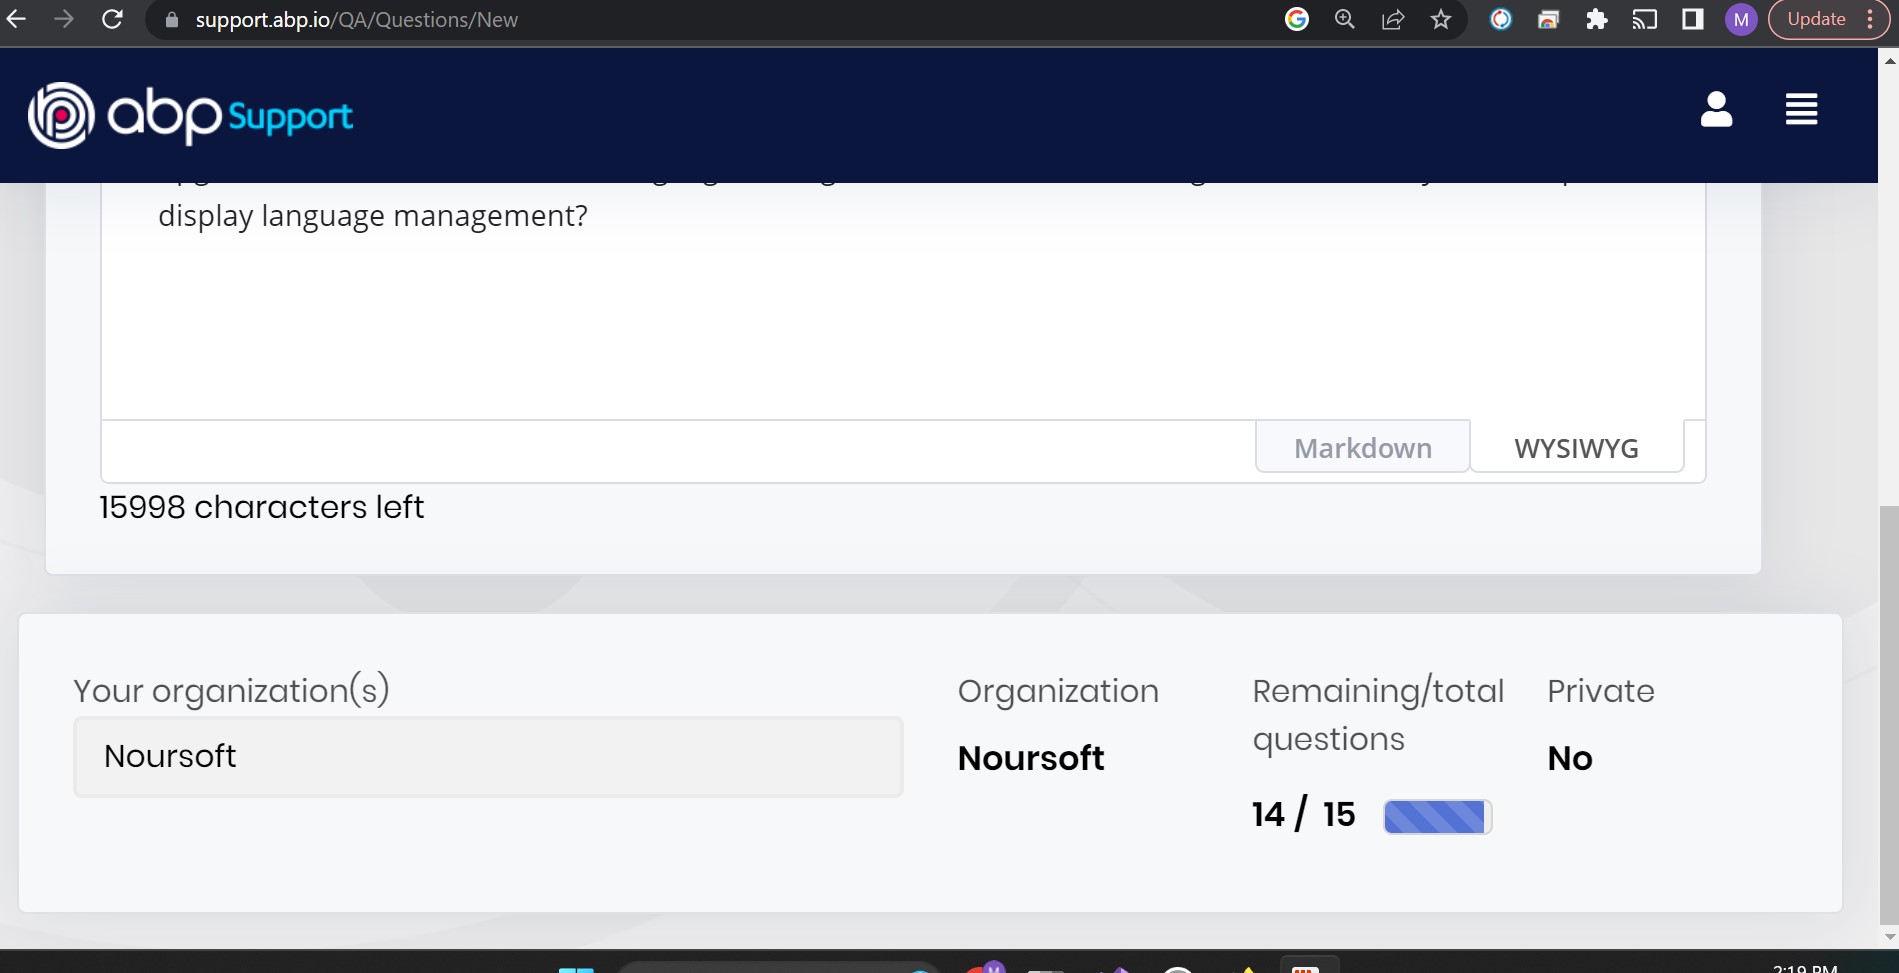Open the Noursoft organization selector
The width and height of the screenshot is (1899, 973).
488,757
